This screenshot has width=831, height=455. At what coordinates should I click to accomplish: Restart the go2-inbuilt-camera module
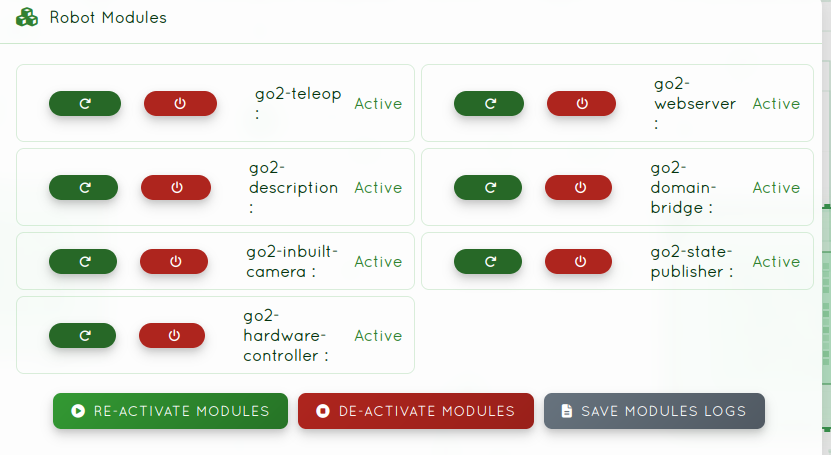tap(83, 261)
